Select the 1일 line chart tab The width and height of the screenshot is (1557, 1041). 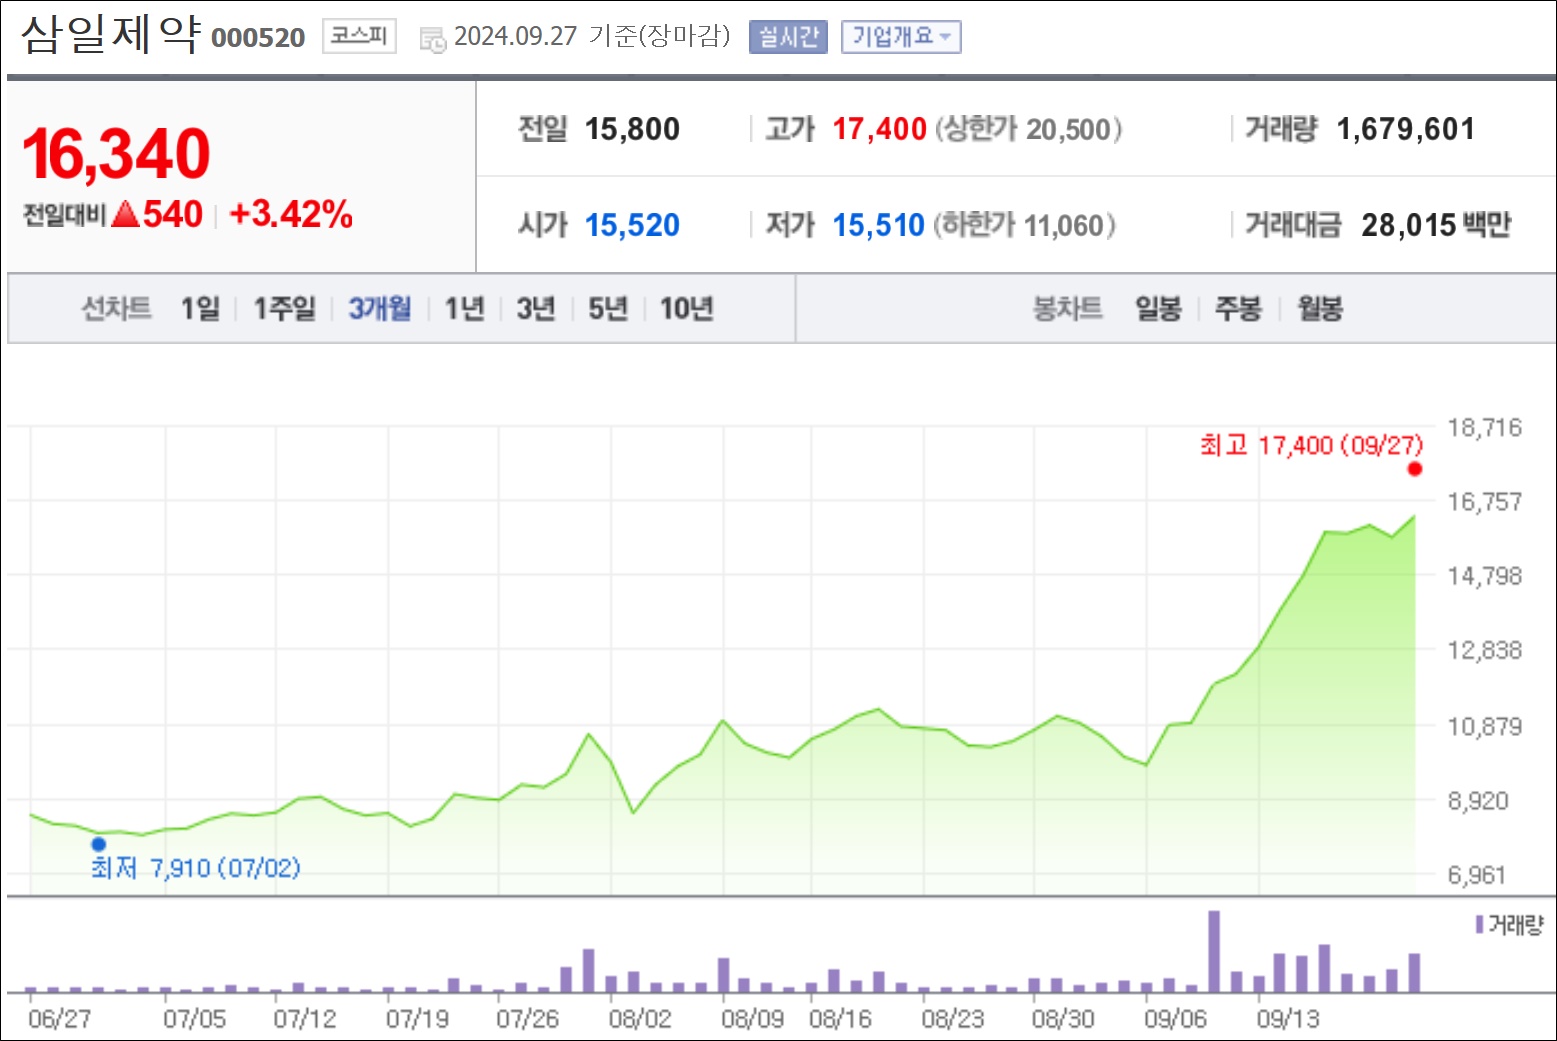[200, 309]
